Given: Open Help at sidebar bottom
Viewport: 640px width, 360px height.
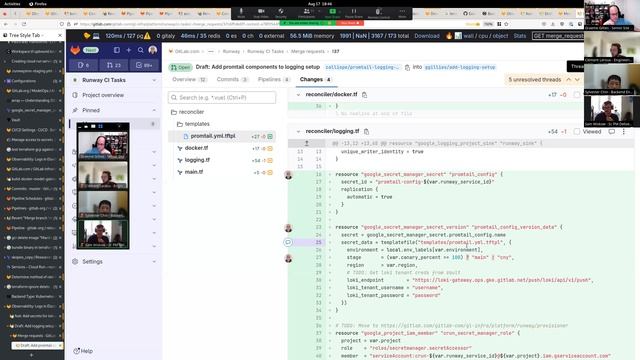Looking at the screenshot, I should coord(83,351).
